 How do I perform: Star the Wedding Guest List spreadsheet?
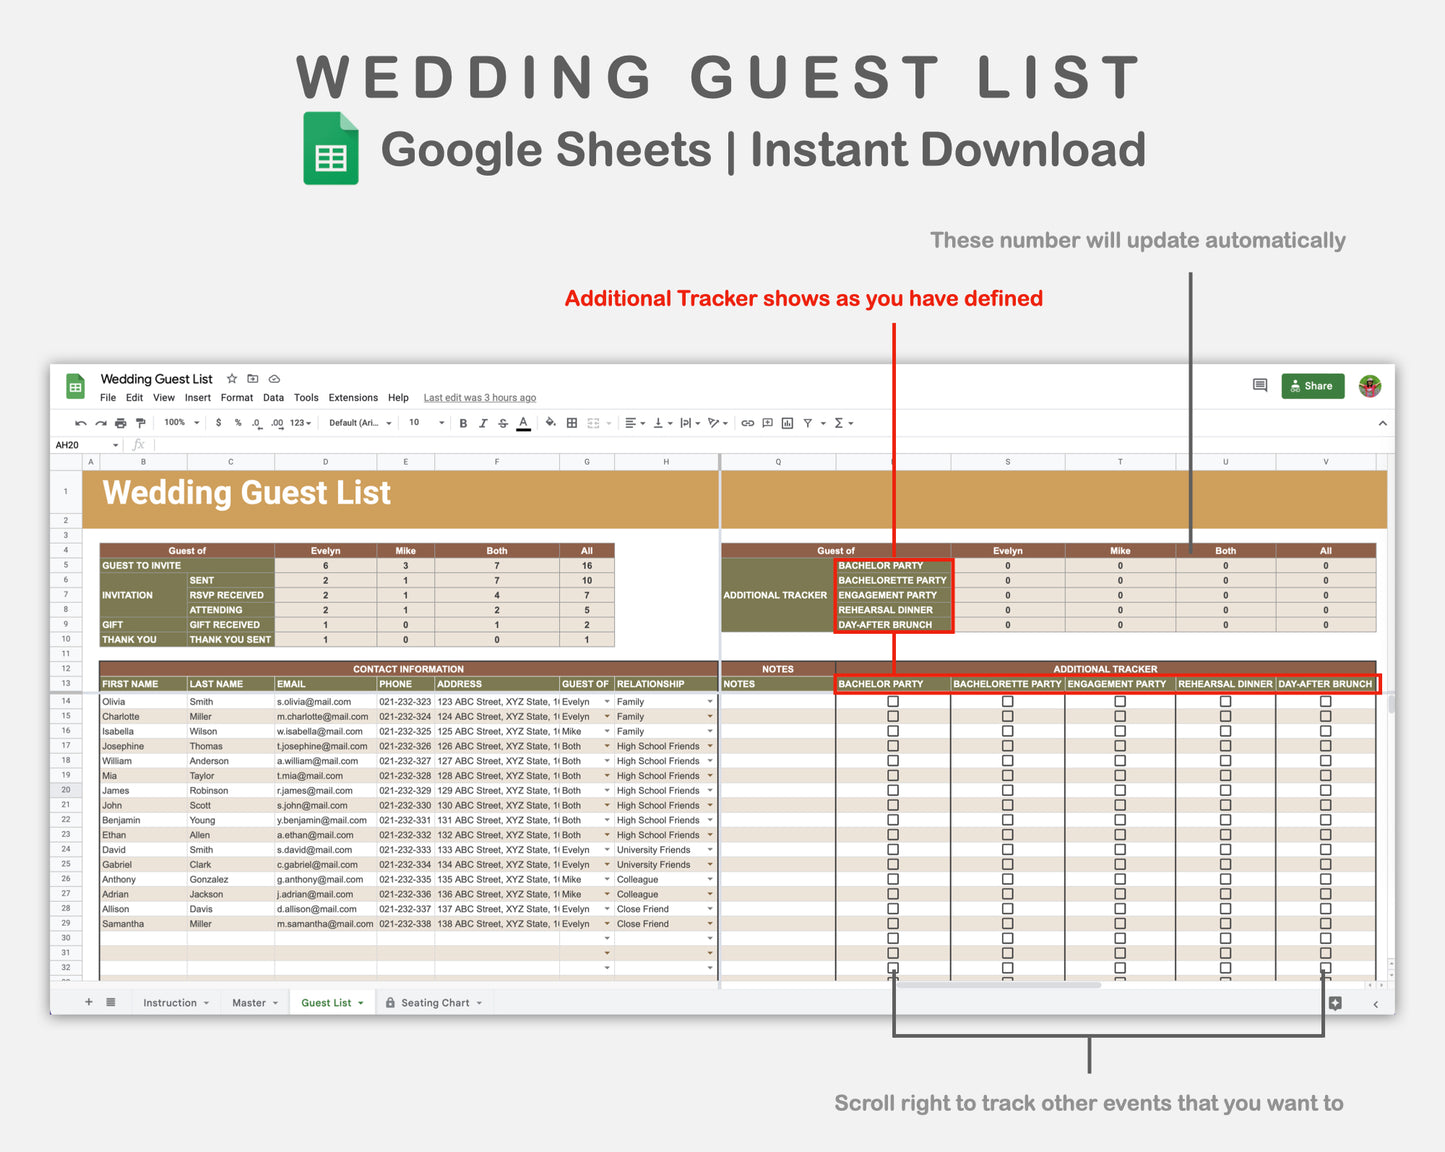[x=232, y=379]
